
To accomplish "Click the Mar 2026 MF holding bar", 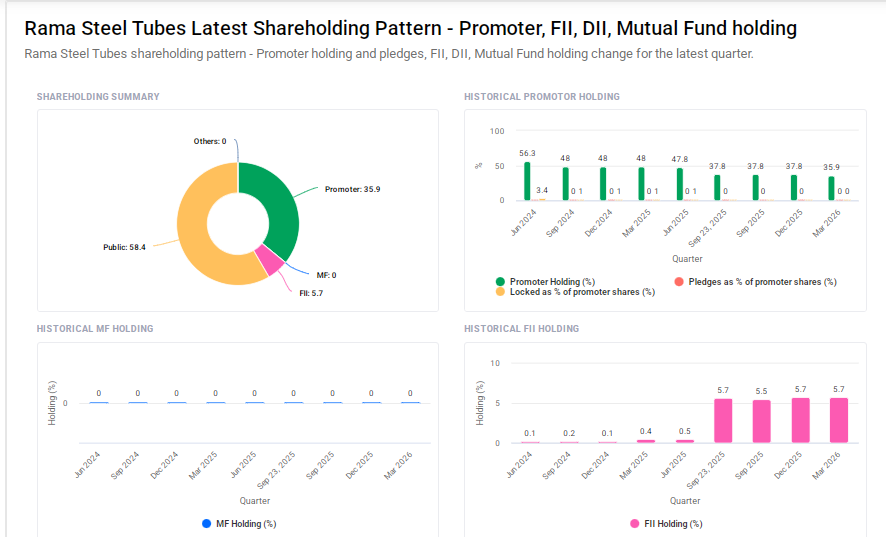I will pos(410,402).
